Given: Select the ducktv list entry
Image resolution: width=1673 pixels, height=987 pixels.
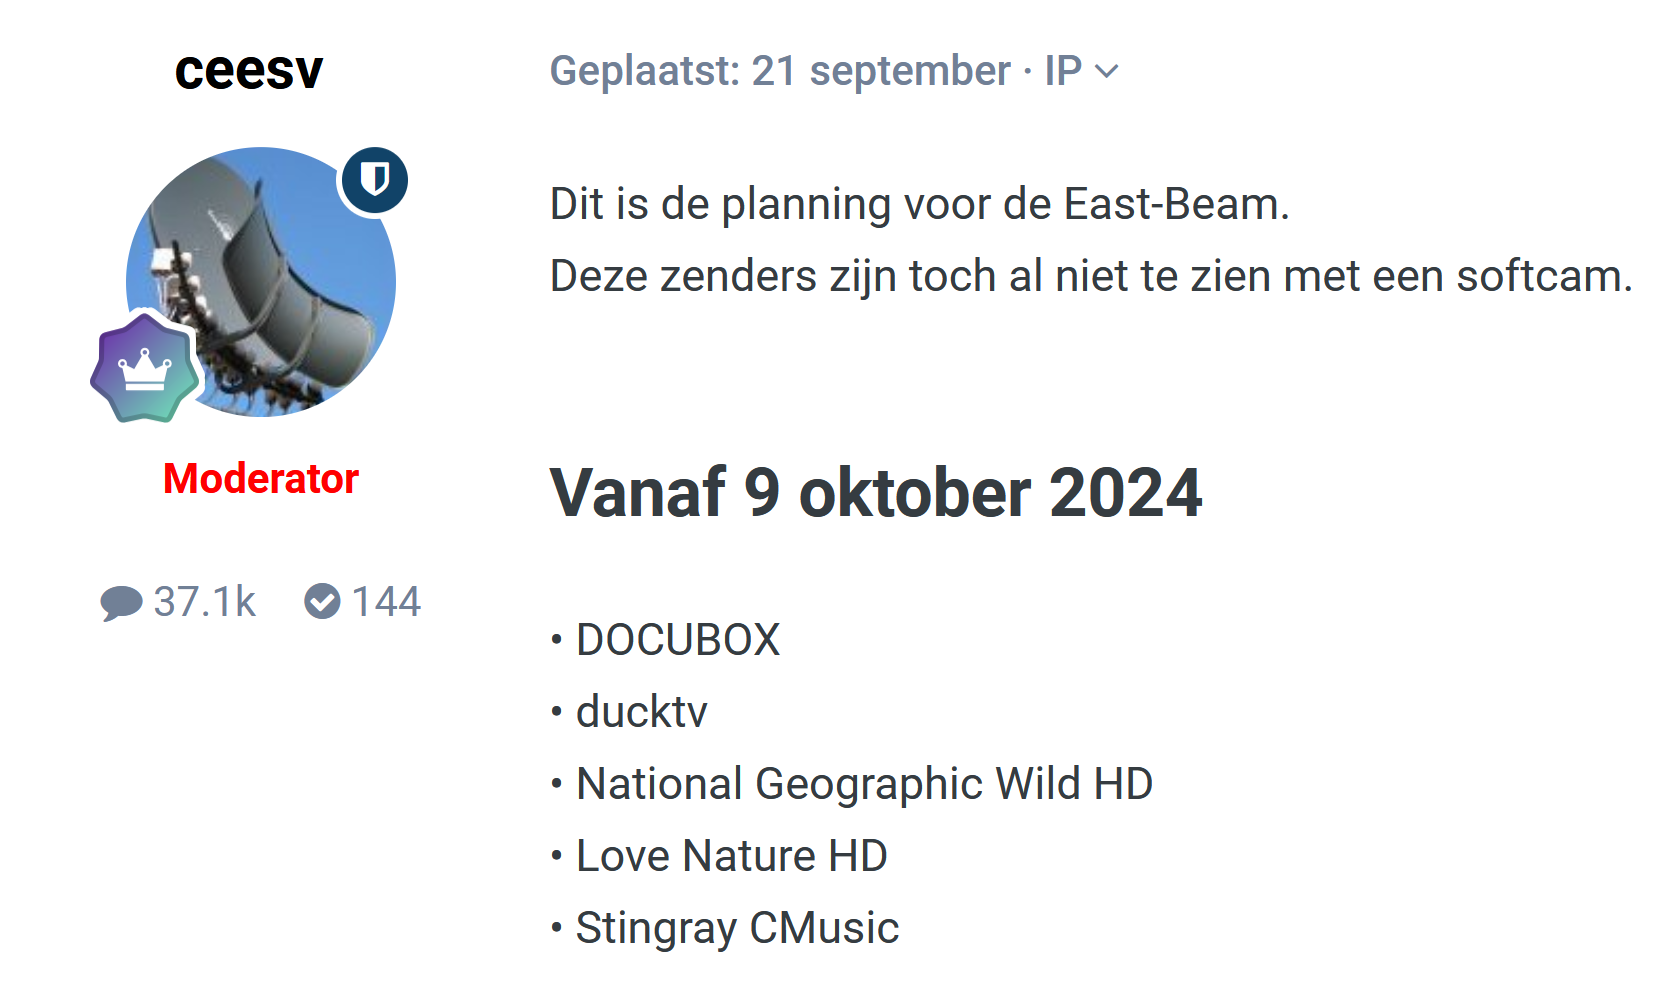Looking at the screenshot, I should click(641, 712).
